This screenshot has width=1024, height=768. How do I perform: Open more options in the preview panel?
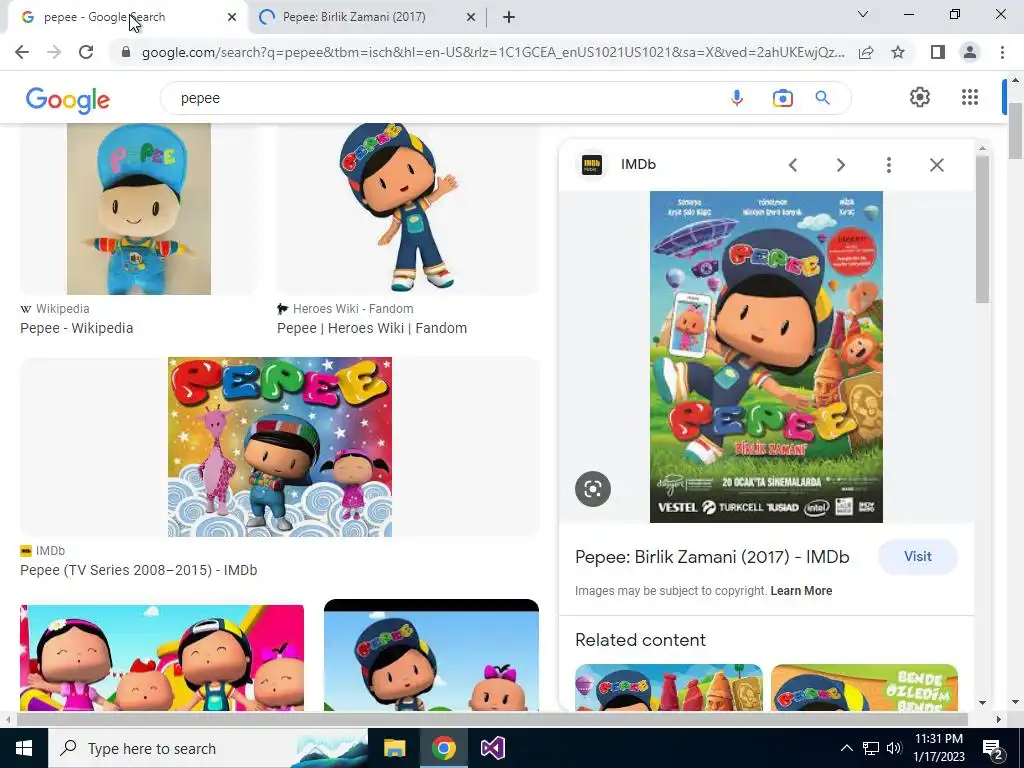(889, 165)
